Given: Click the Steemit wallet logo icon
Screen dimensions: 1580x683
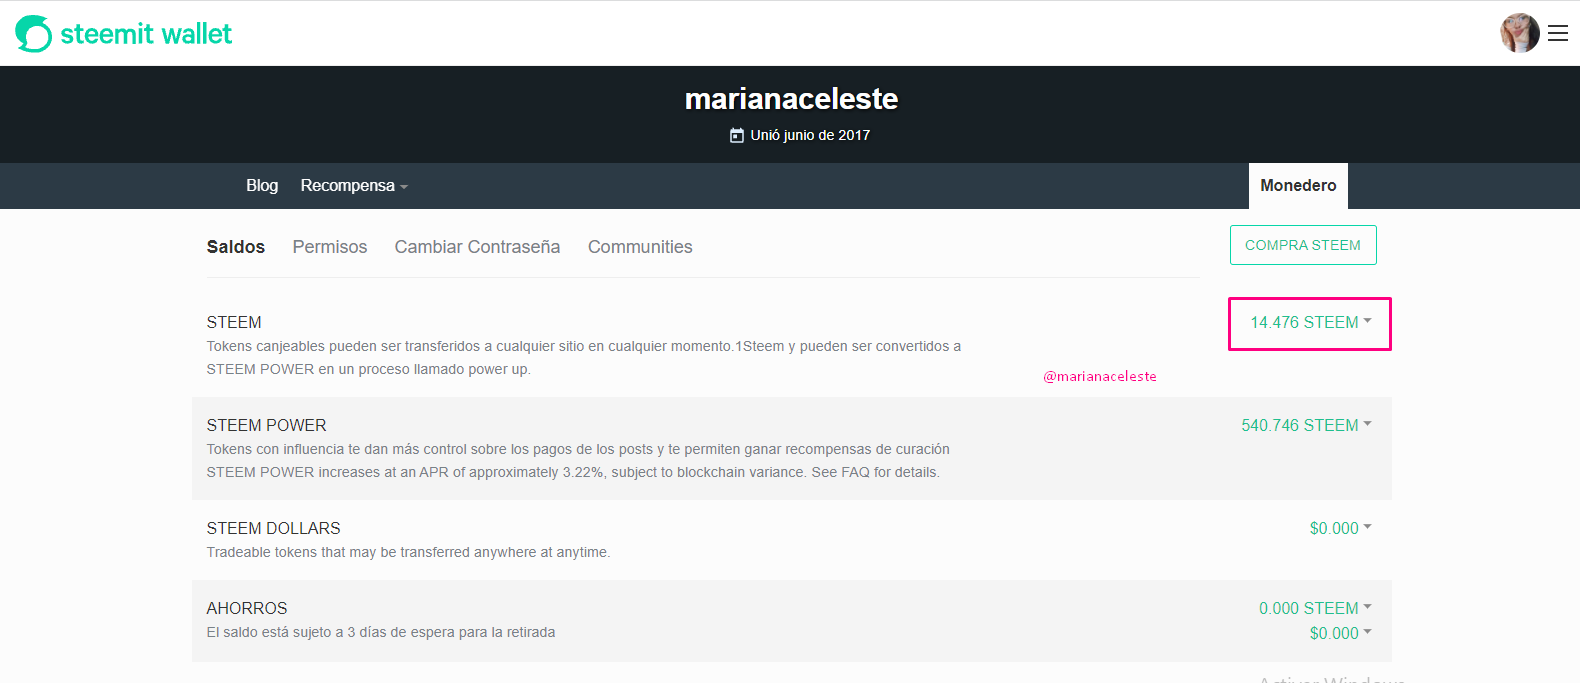Looking at the screenshot, I should (33, 34).
